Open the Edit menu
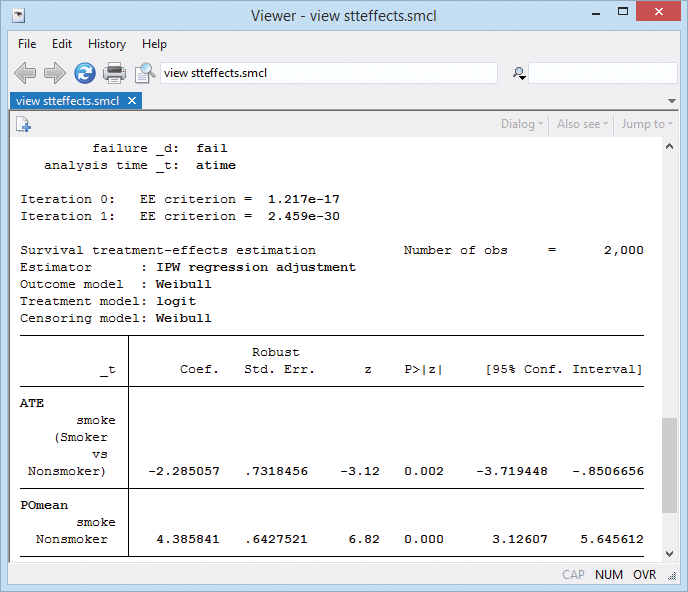The width and height of the screenshot is (688, 592). coord(62,44)
